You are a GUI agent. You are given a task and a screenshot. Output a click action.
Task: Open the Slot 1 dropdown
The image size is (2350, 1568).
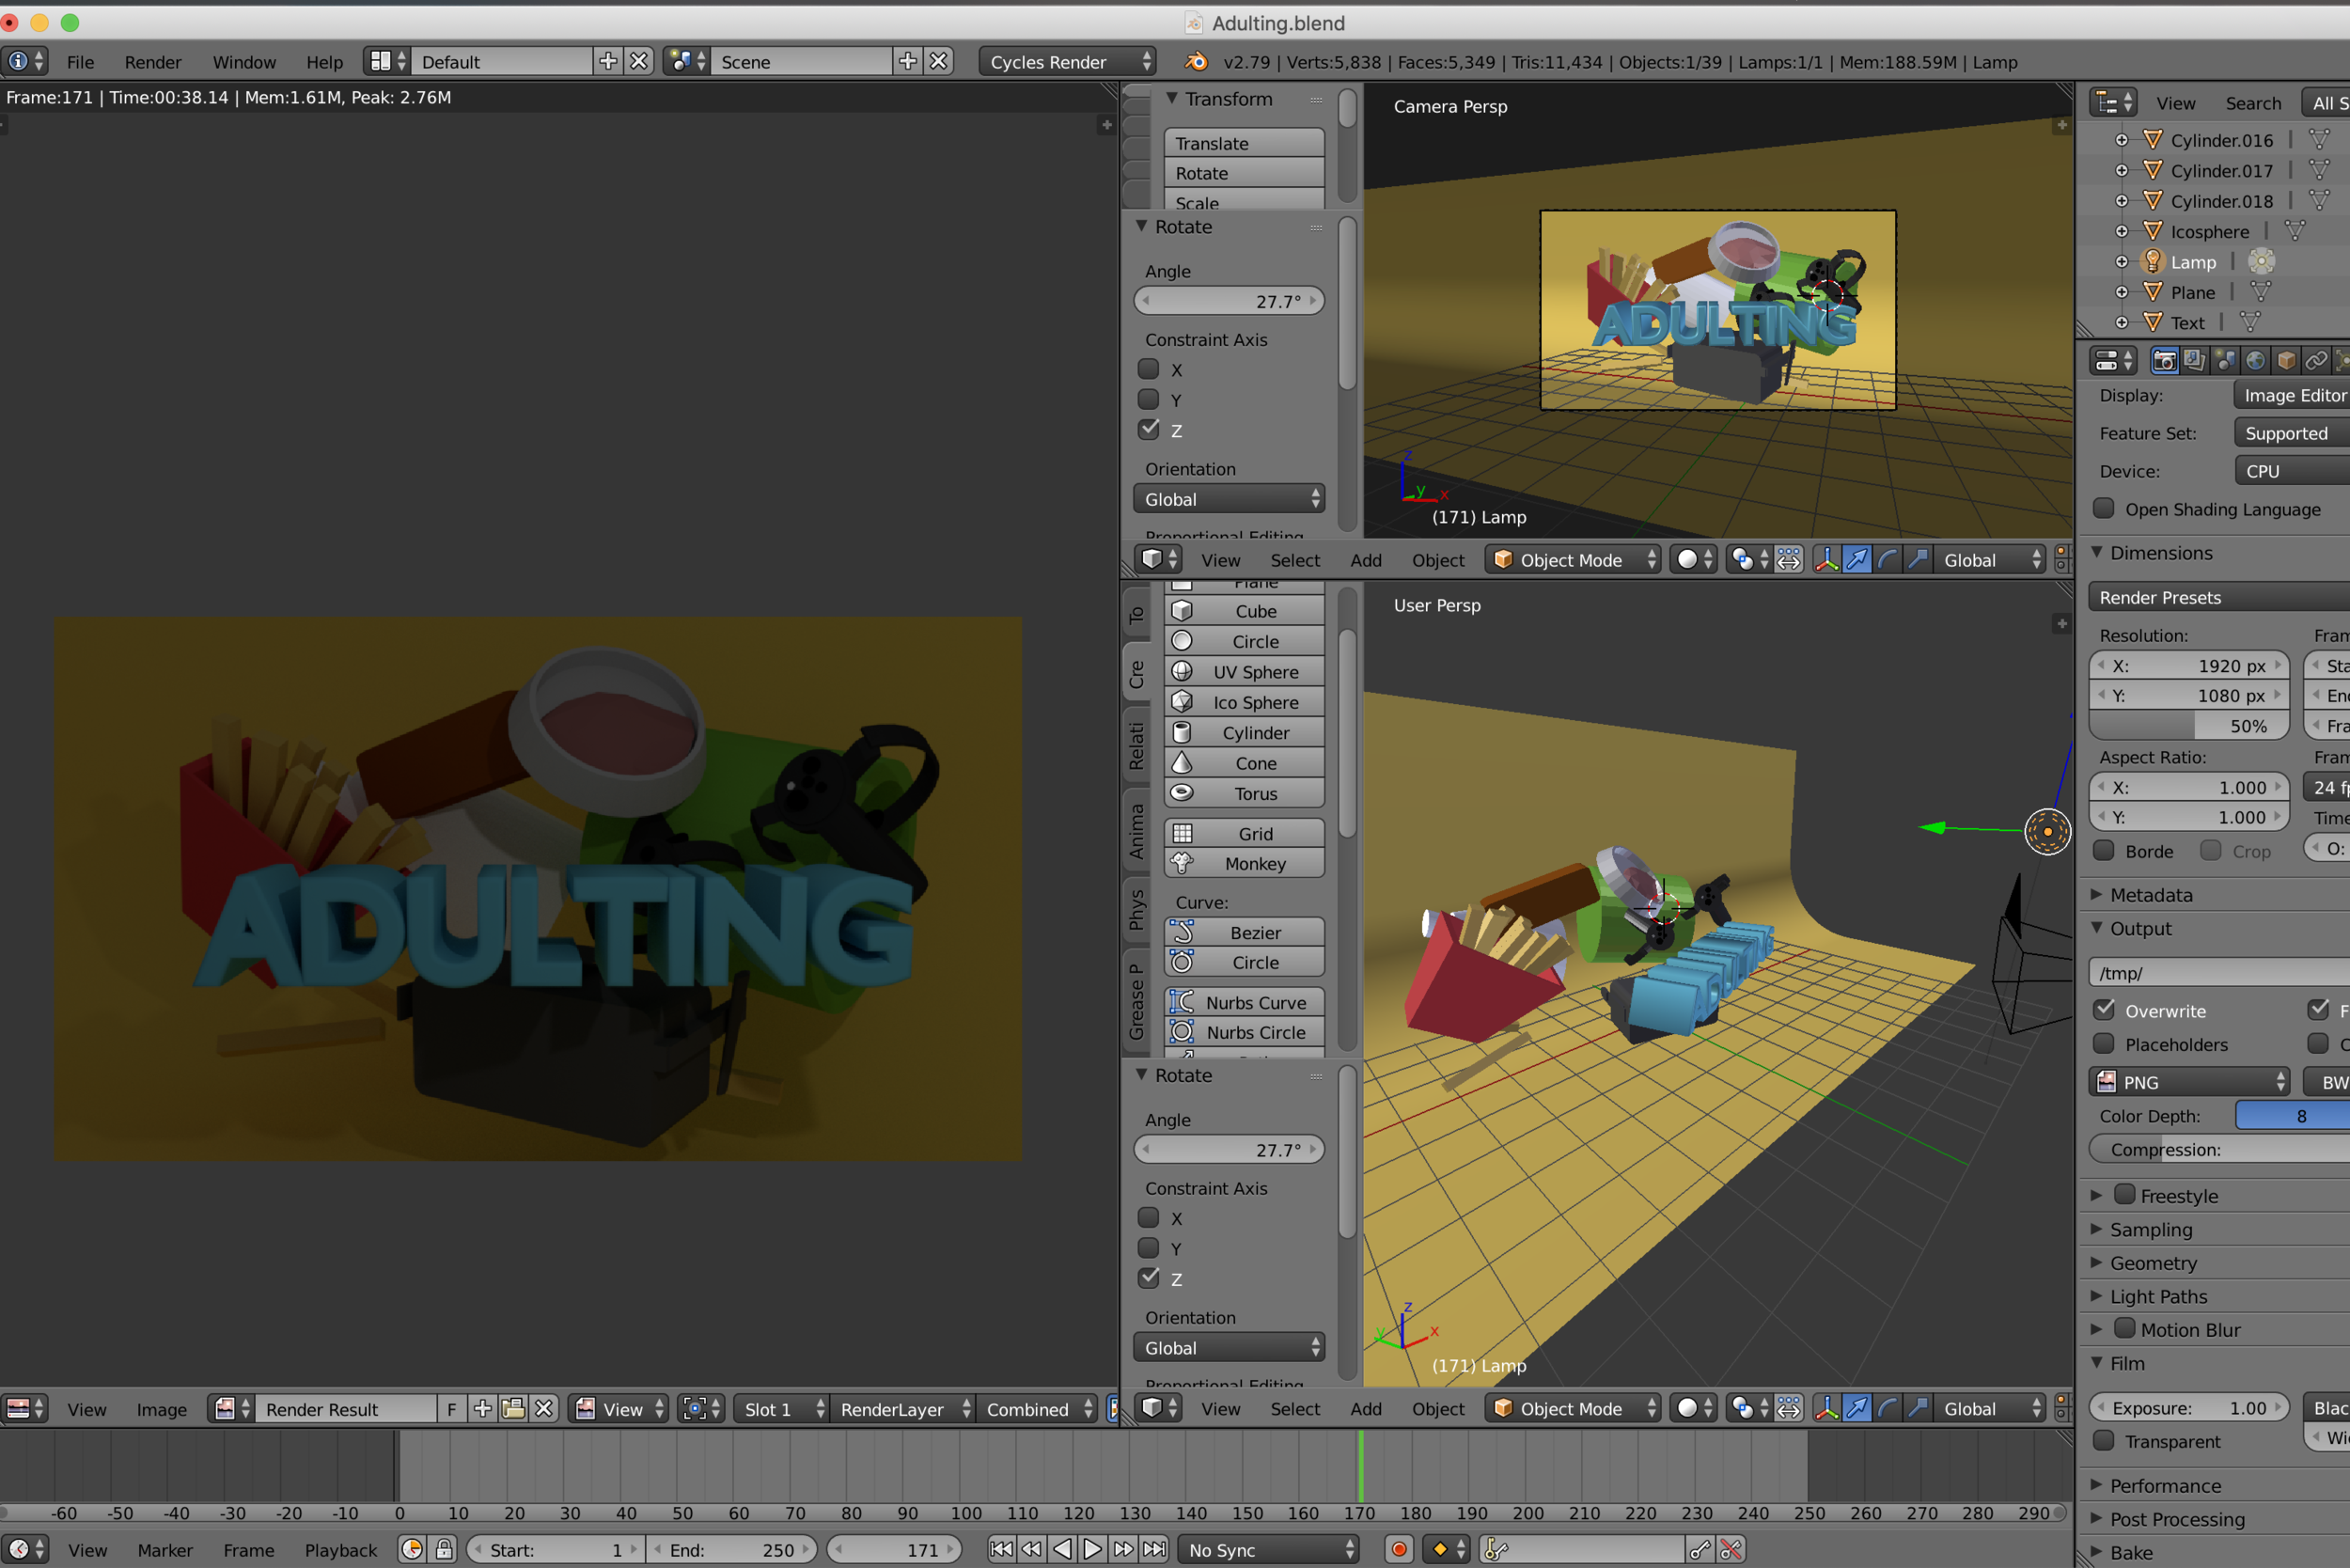pyautogui.click(x=781, y=1408)
